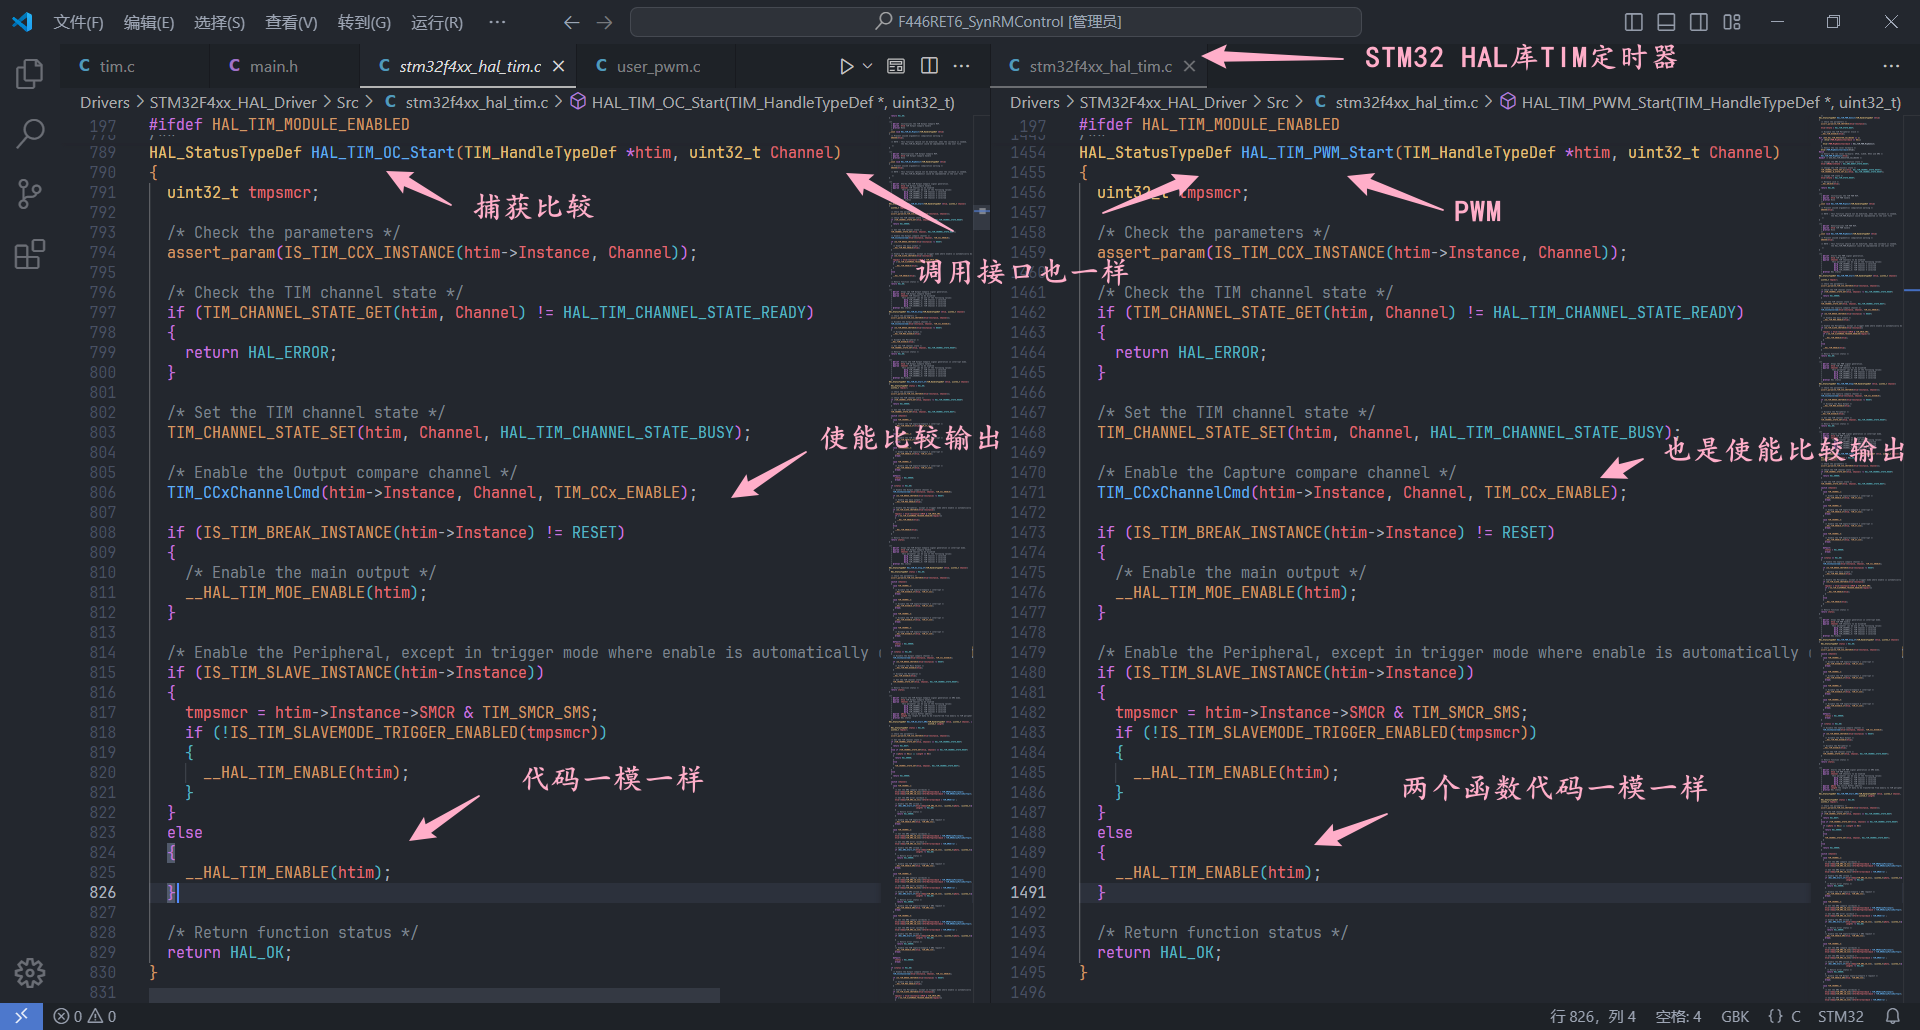The width and height of the screenshot is (1920, 1030).
Task: Click the STM32 status bar item
Action: click(1841, 1016)
